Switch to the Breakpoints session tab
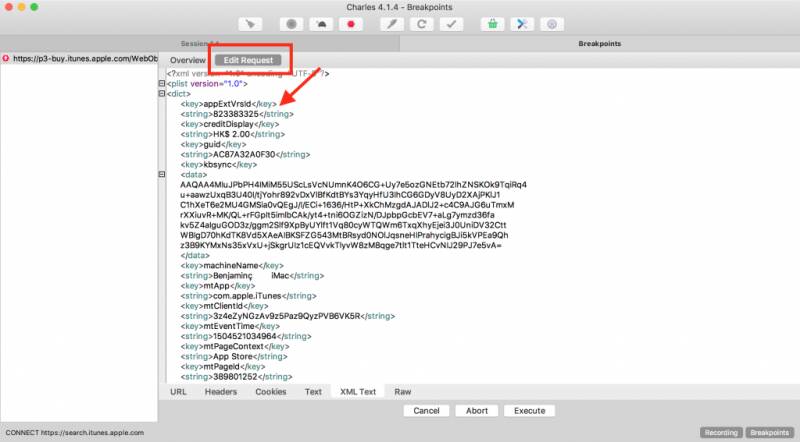 599,44
